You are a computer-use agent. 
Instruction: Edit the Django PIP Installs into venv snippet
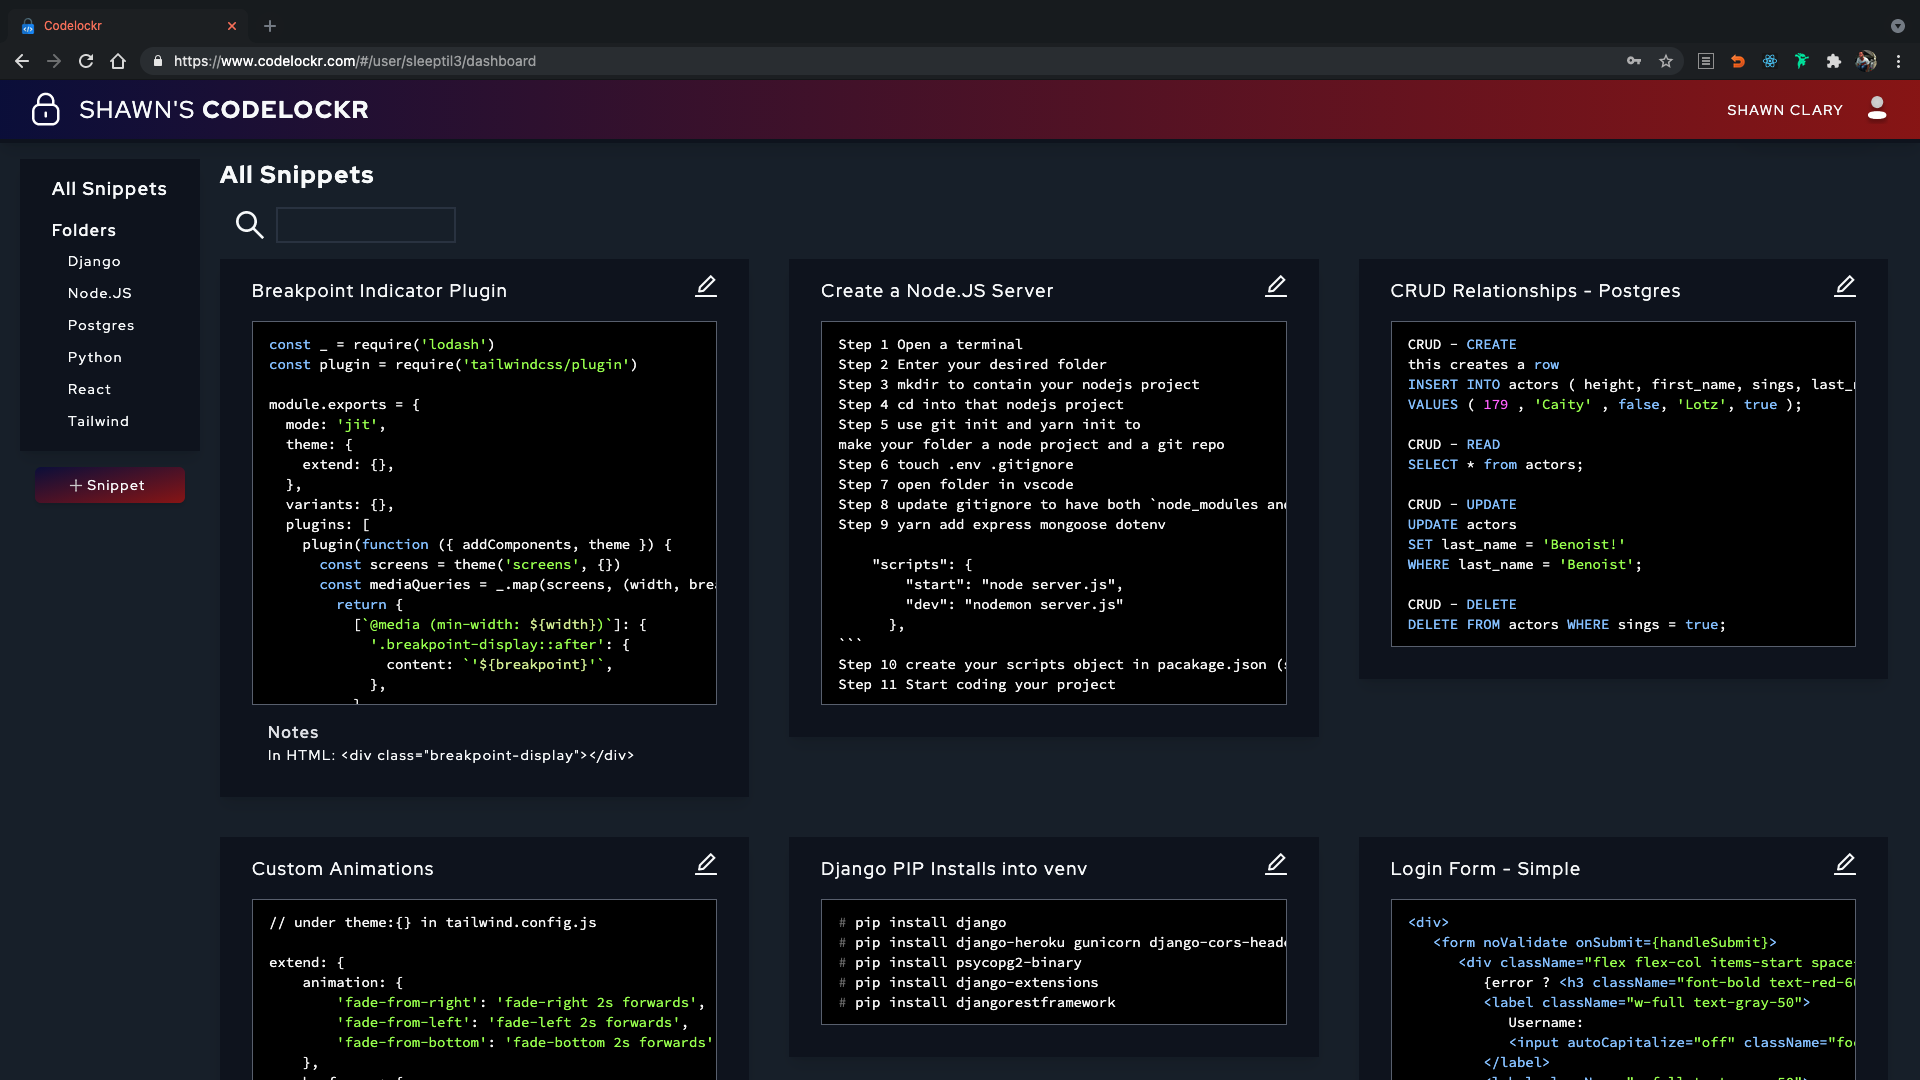coord(1275,865)
